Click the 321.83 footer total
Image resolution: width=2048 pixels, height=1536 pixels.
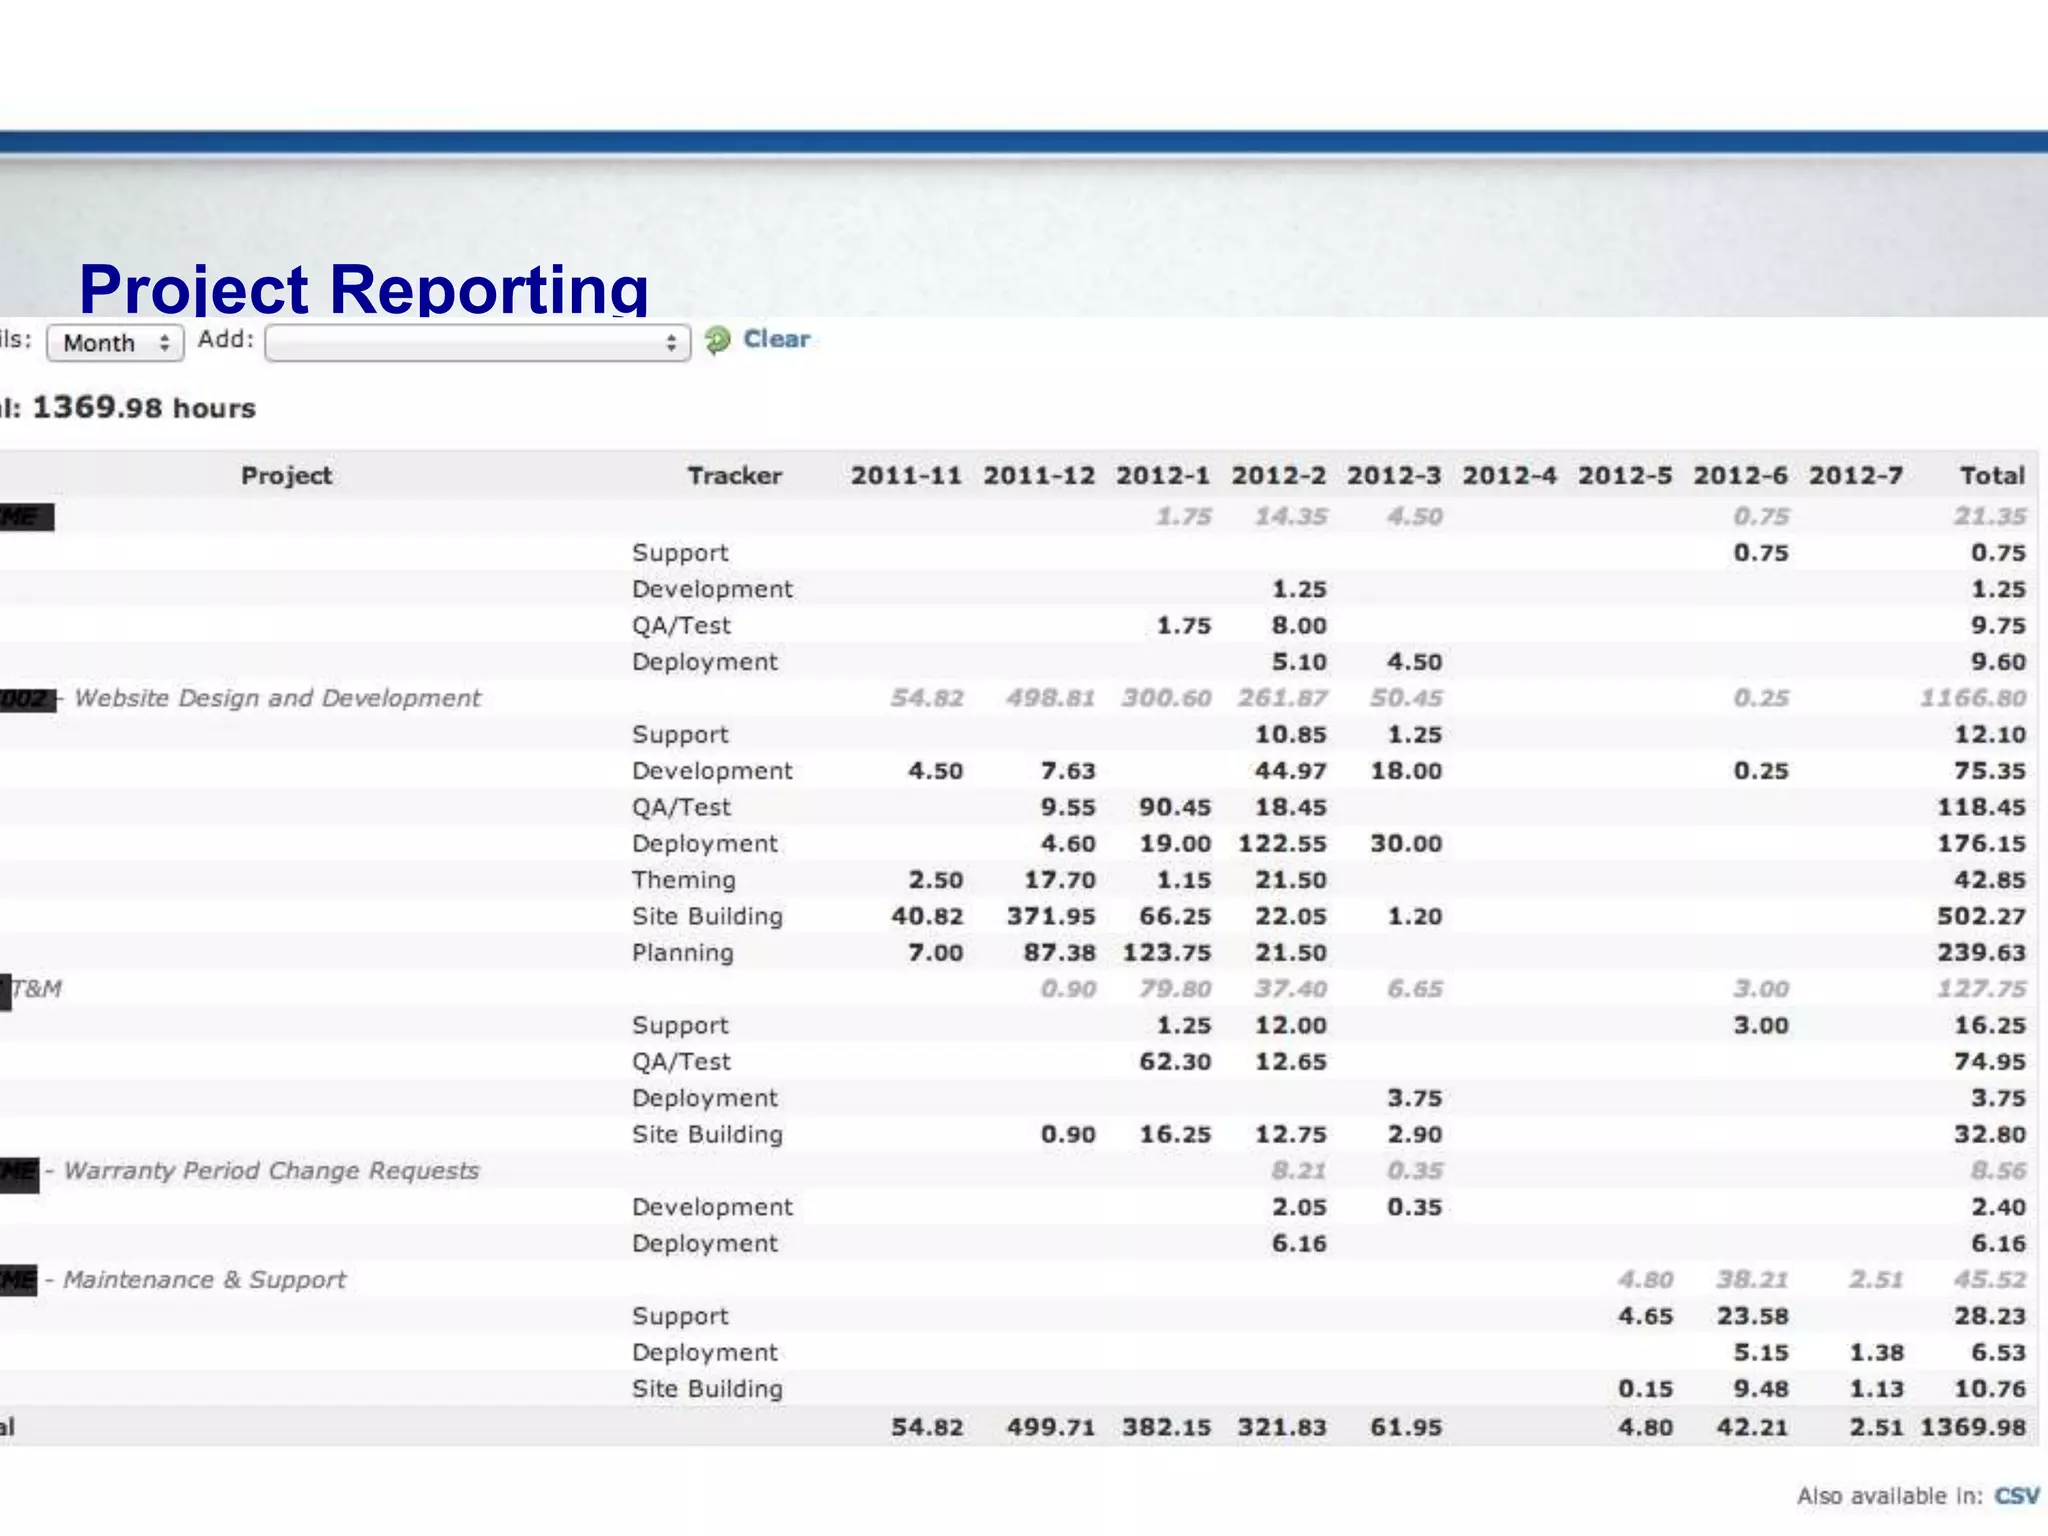pyautogui.click(x=1282, y=1427)
